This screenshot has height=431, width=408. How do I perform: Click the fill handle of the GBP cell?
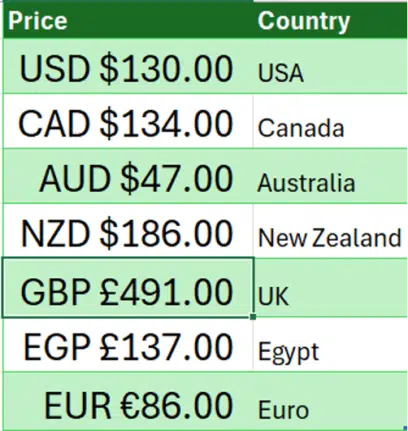(253, 317)
